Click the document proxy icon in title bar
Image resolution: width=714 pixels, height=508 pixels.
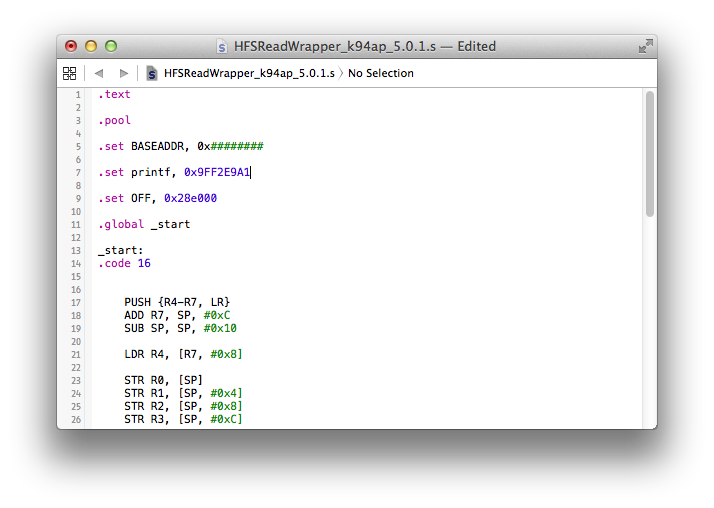[x=222, y=46]
